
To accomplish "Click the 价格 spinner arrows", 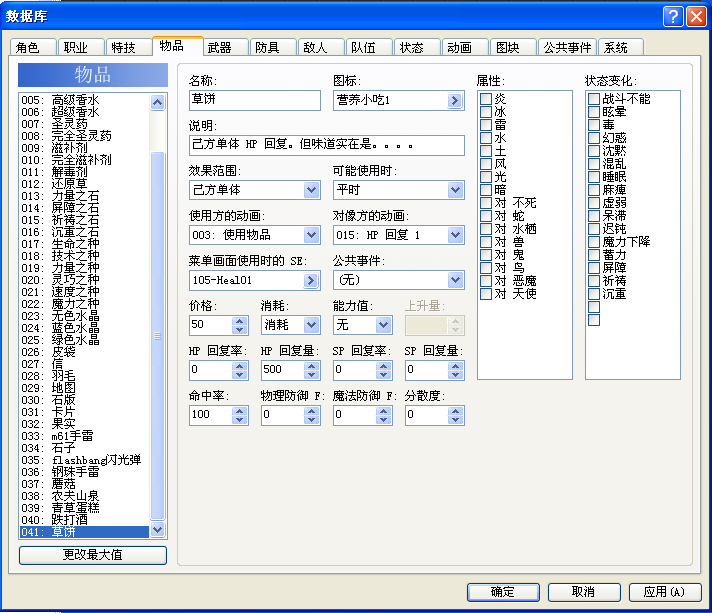I will click(240, 325).
